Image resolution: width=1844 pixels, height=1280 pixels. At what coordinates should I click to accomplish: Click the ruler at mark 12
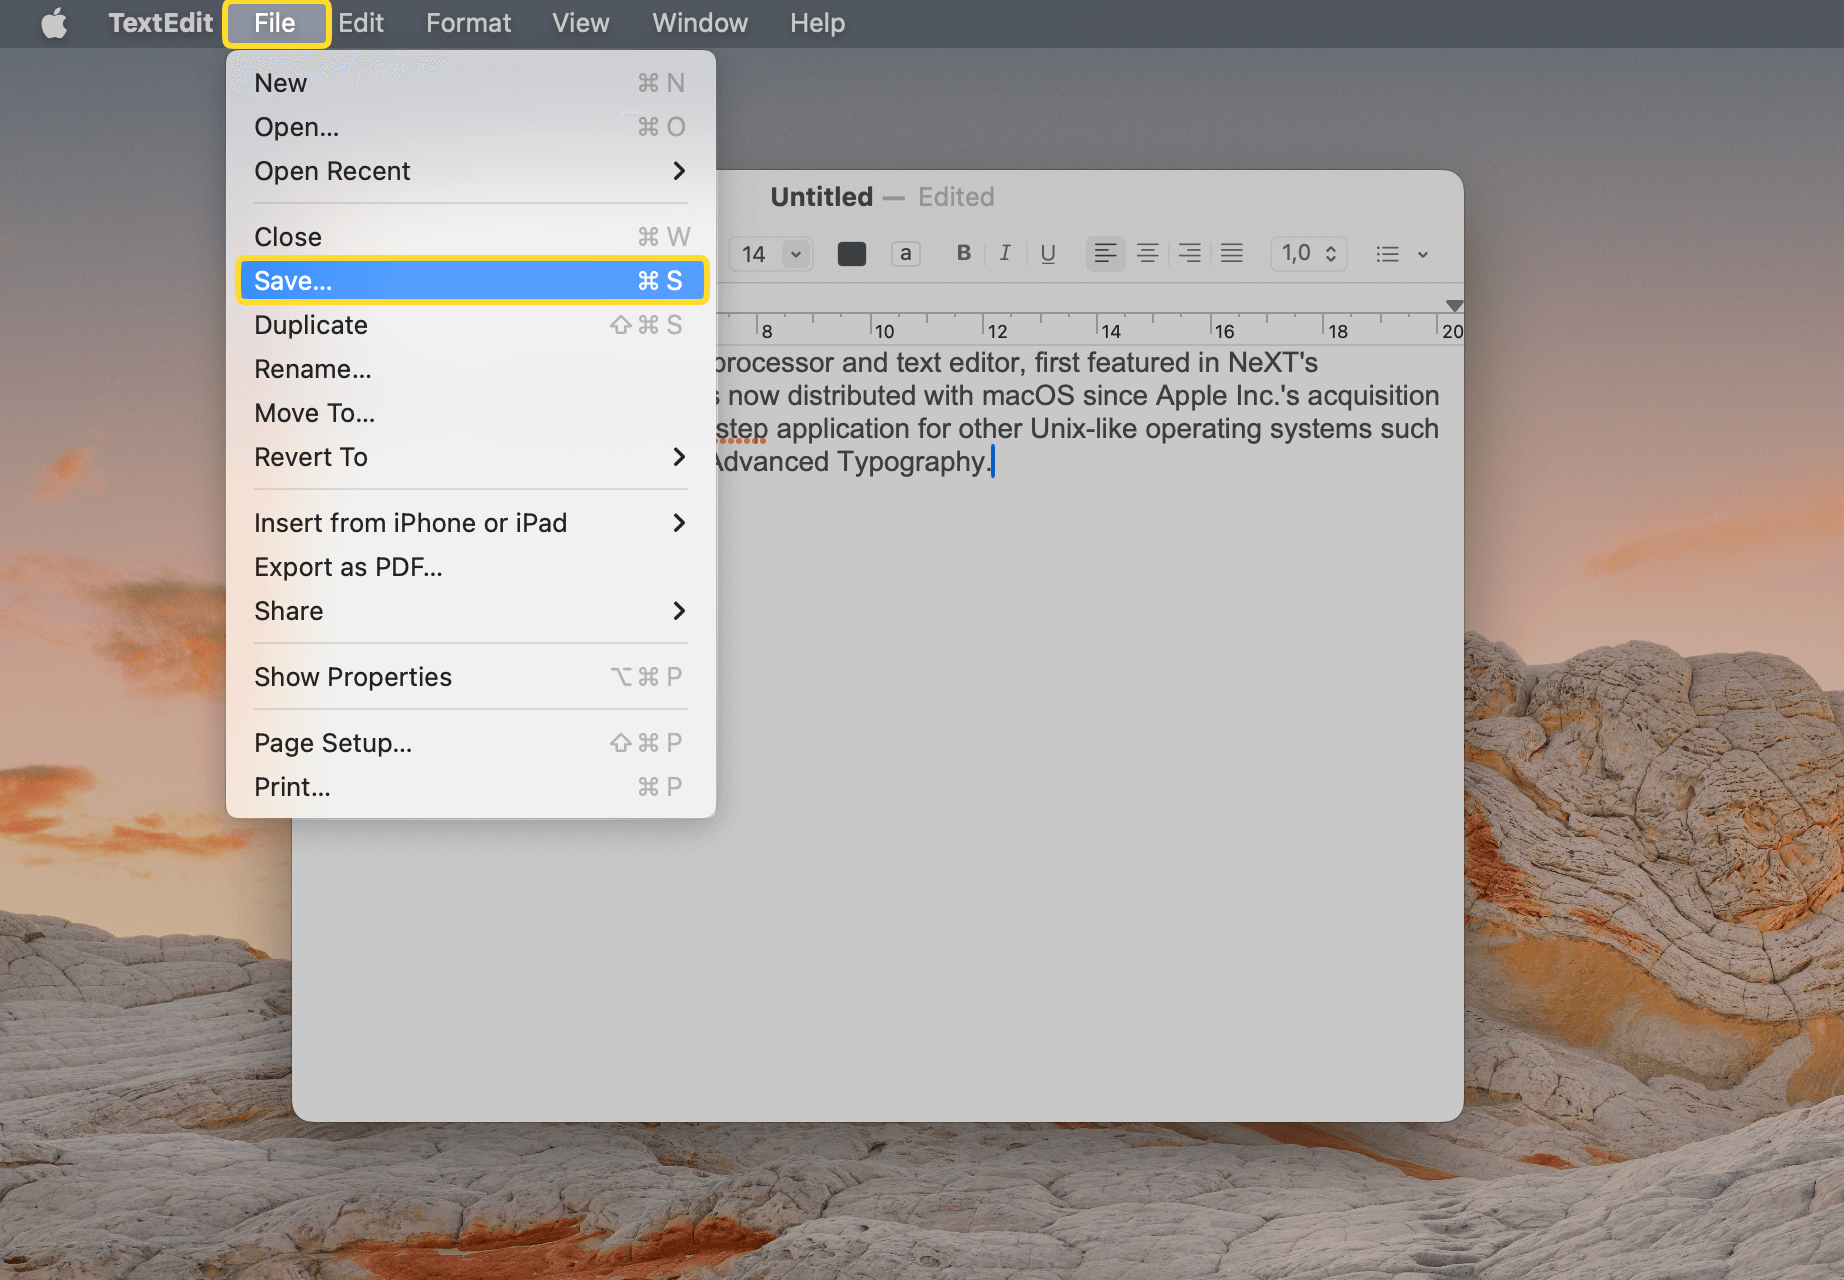pos(997,331)
